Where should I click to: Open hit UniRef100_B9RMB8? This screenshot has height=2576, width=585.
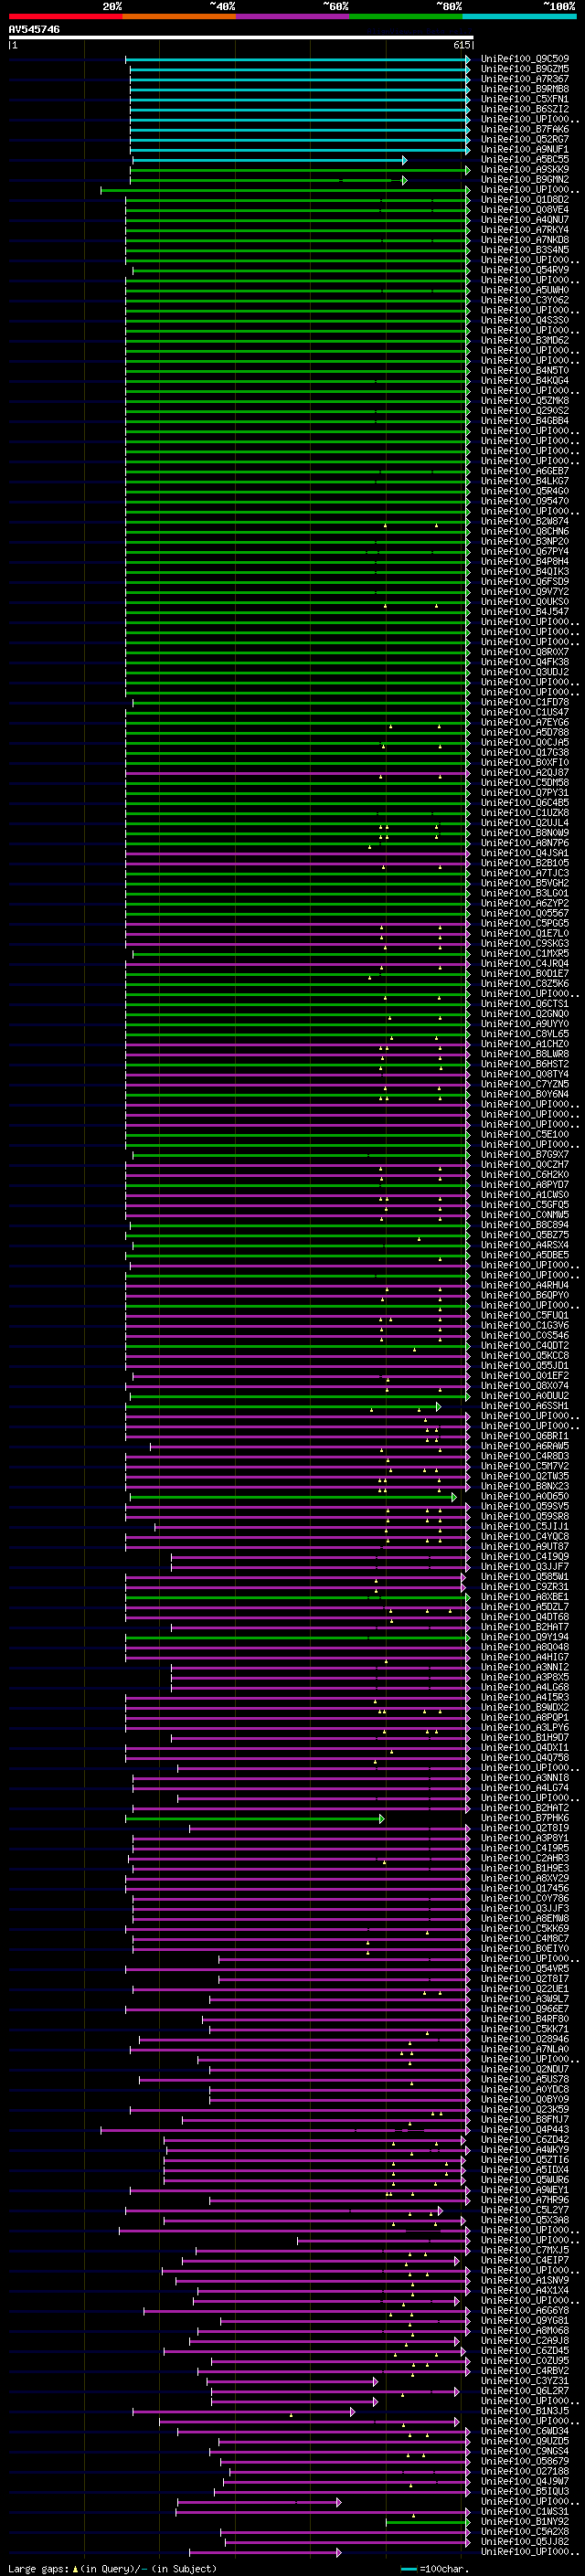(525, 89)
